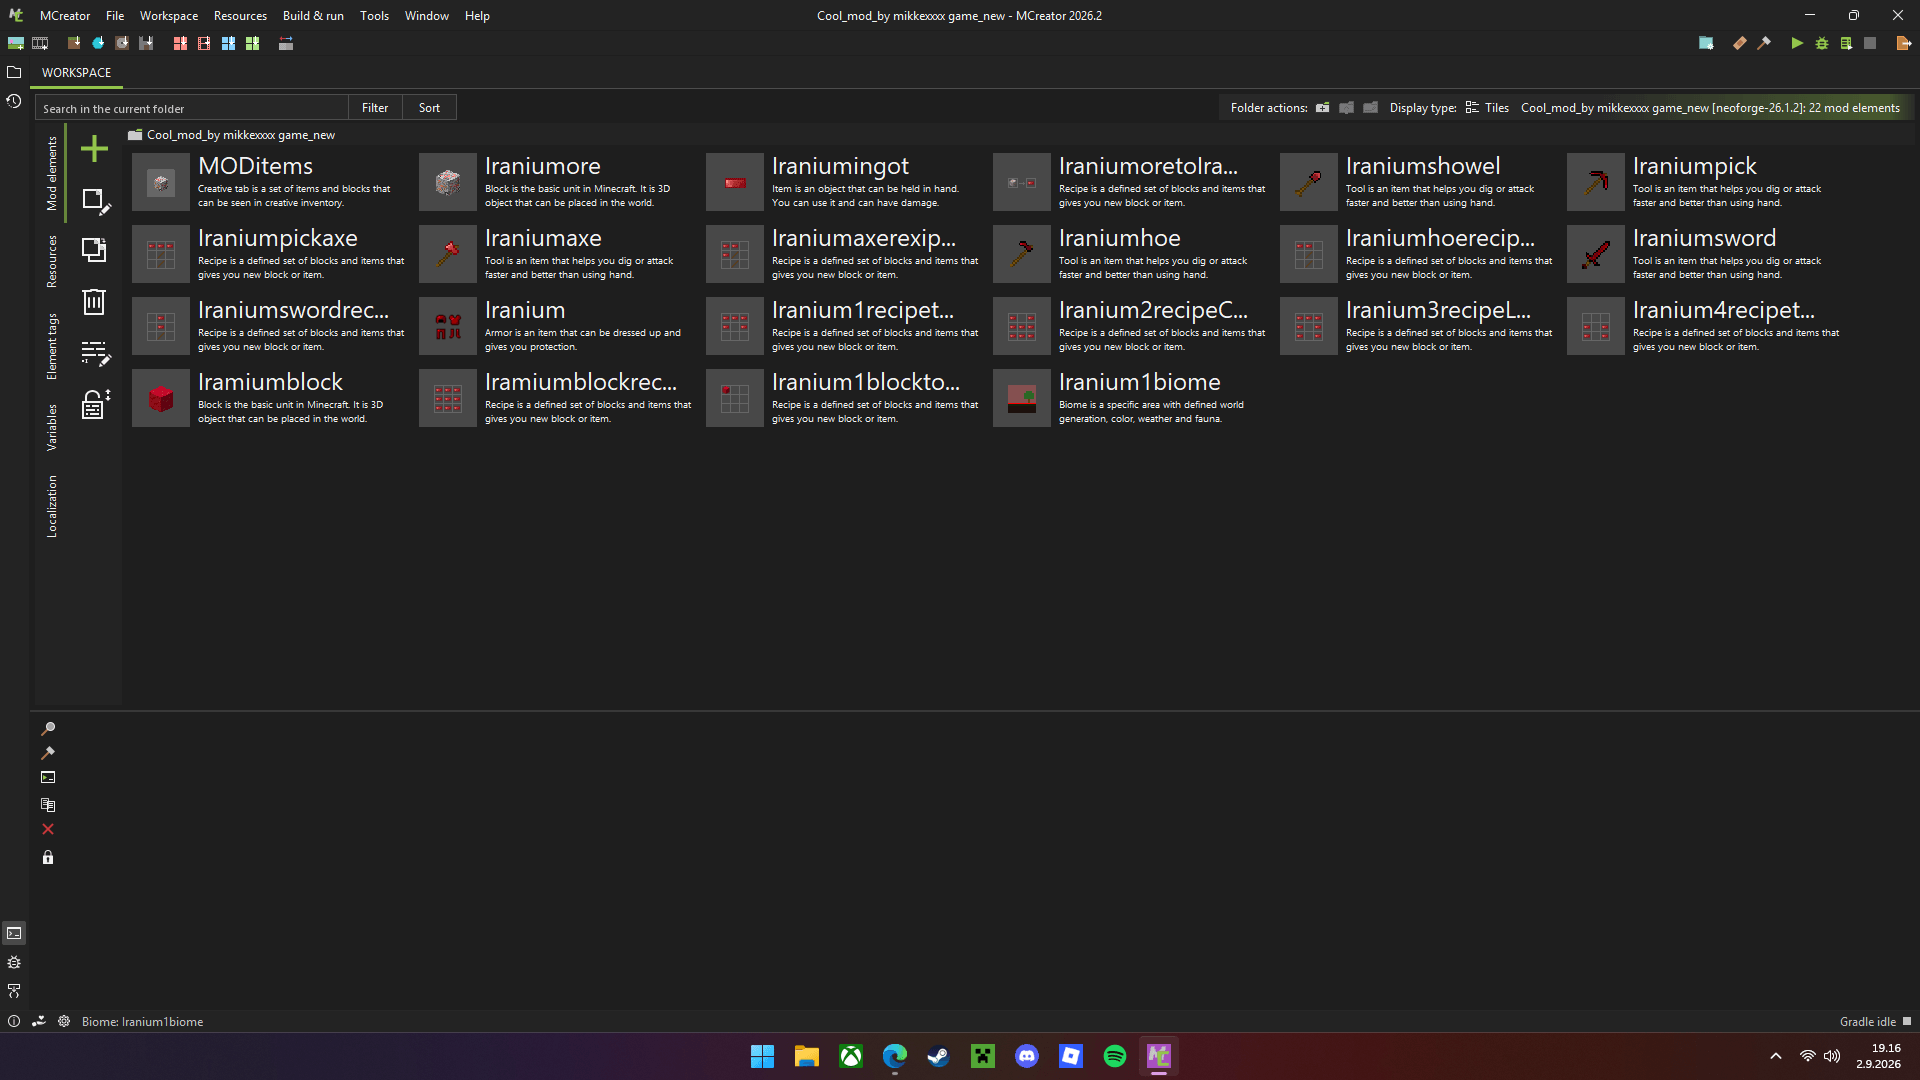Switch to the Resources vertical tab
The image size is (1920, 1080).
tap(52, 261)
